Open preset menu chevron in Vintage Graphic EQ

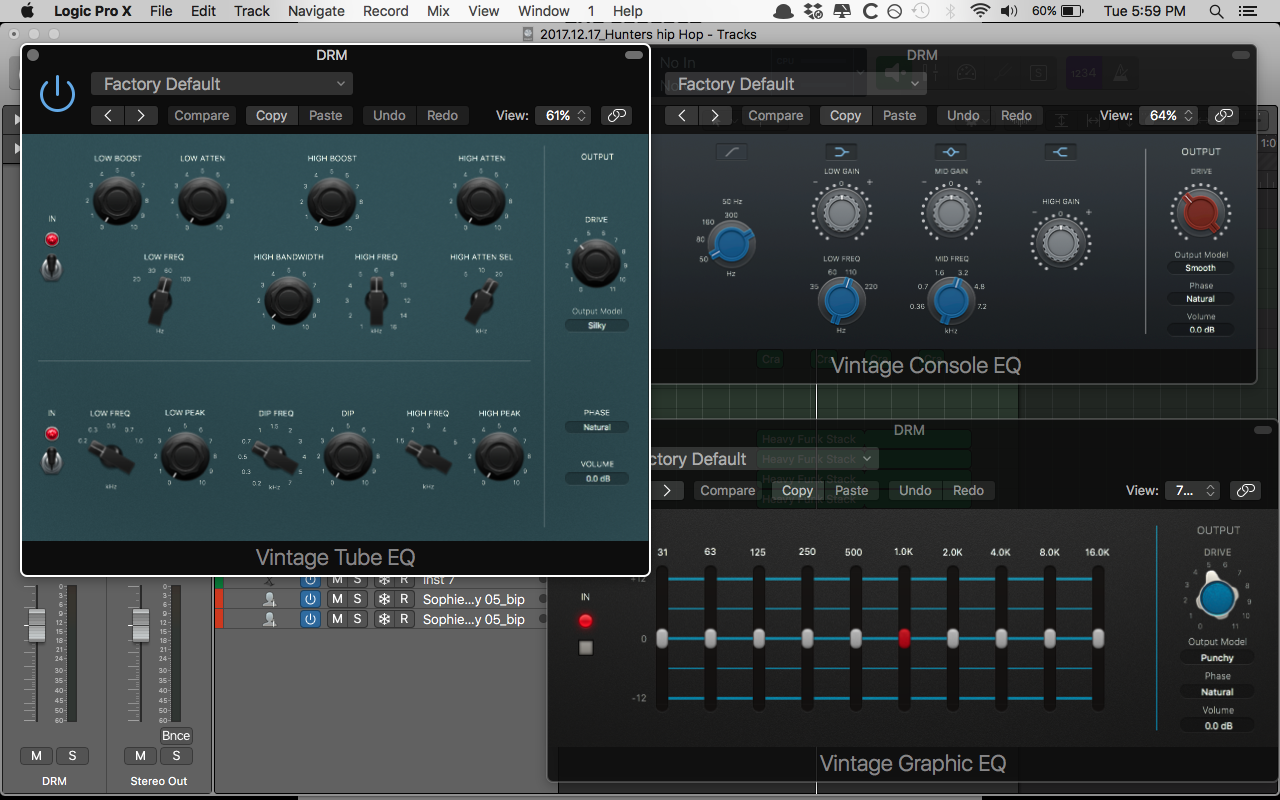pos(867,459)
